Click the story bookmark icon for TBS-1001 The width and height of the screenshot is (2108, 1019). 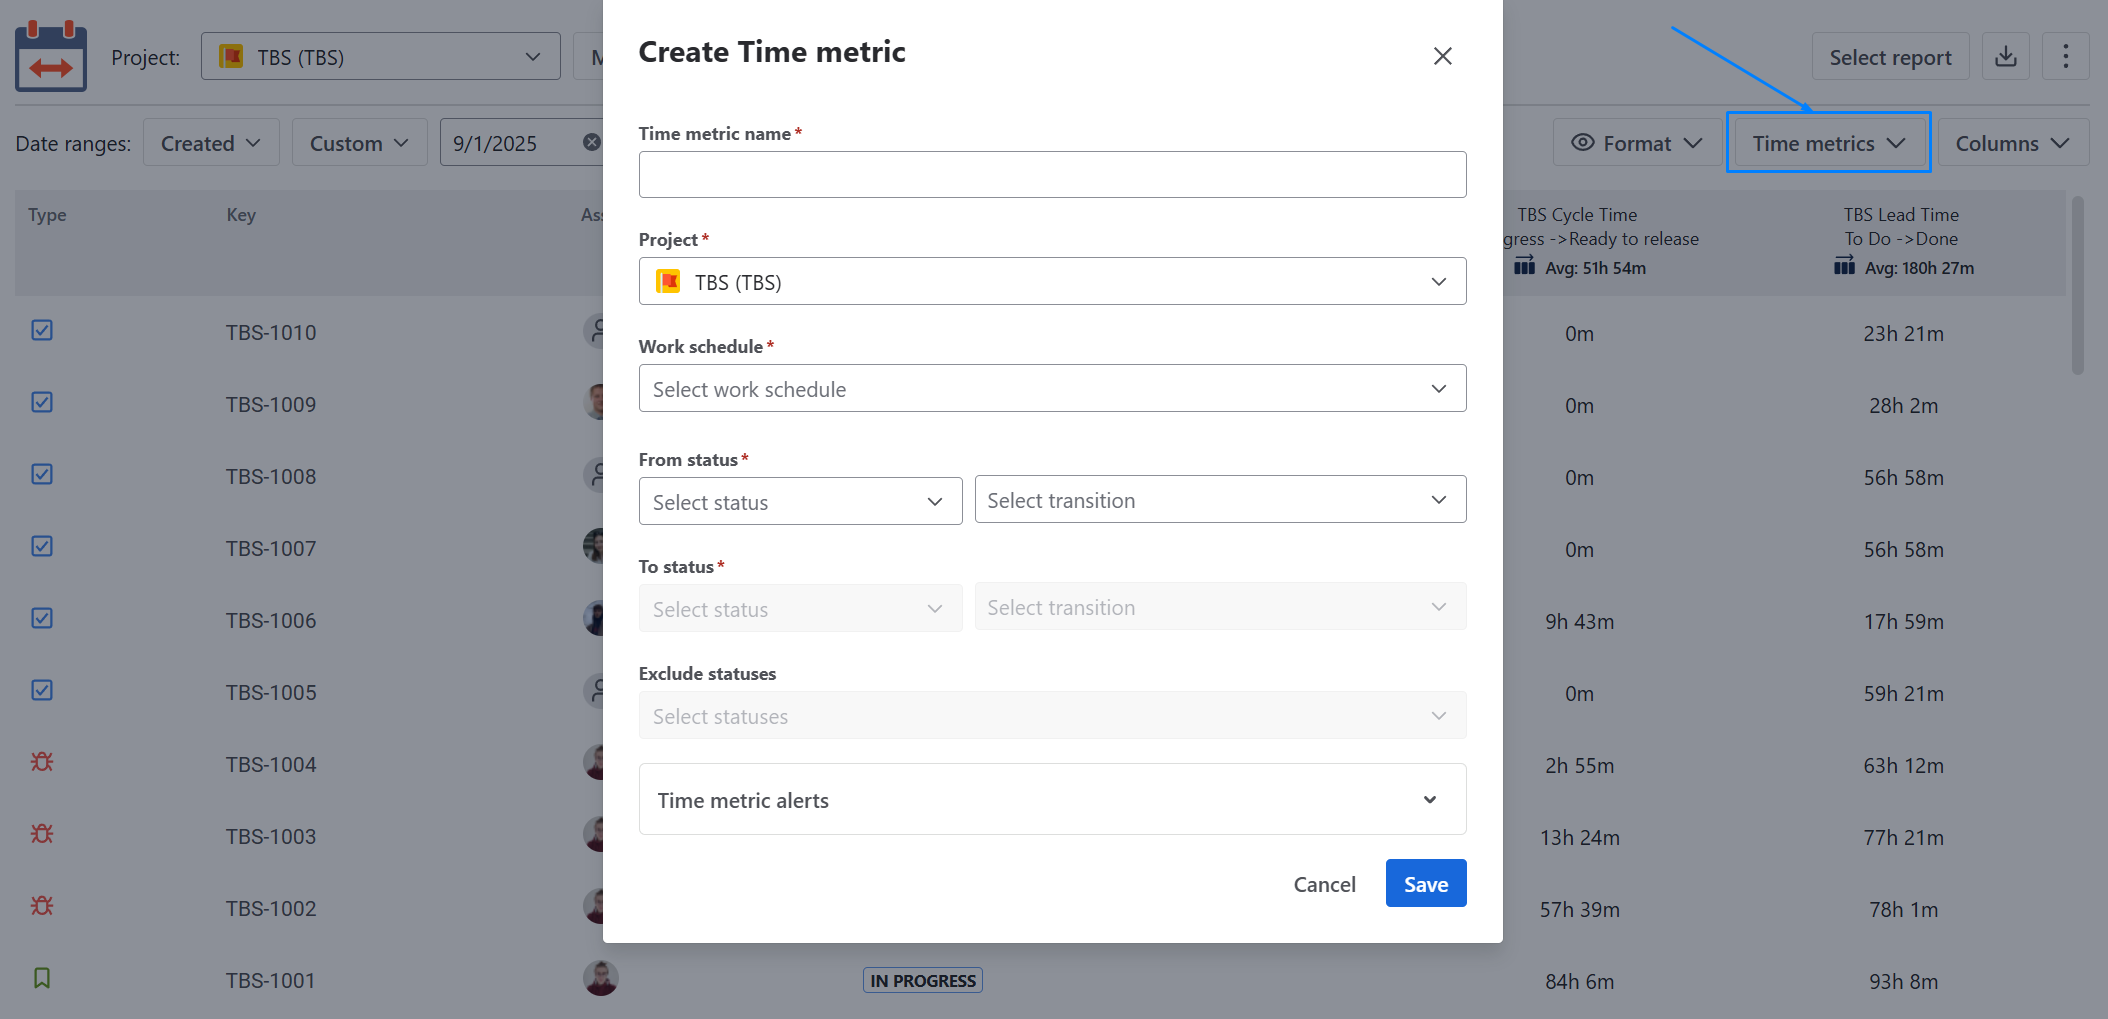click(42, 978)
